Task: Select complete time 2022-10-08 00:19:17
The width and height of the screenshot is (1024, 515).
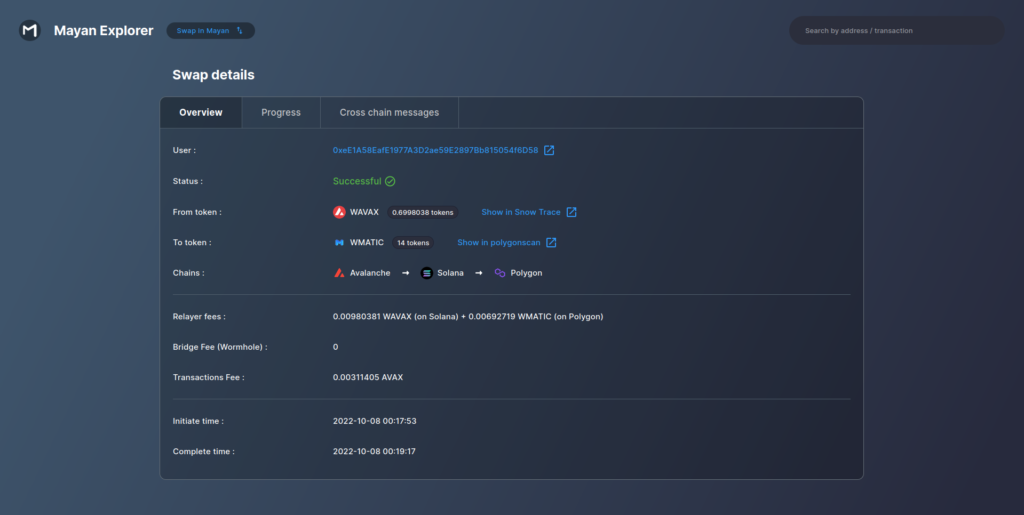Action: click(374, 451)
